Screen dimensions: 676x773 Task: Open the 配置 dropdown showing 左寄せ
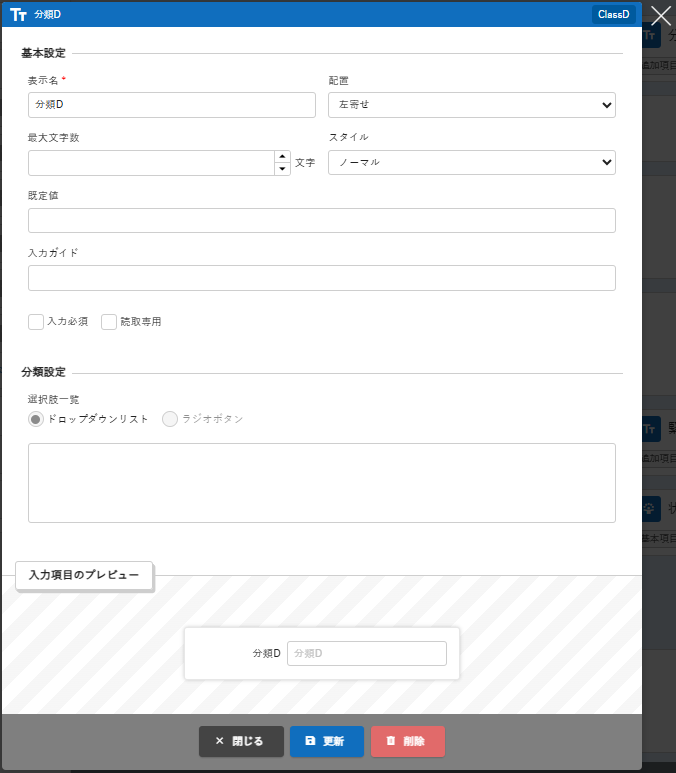click(471, 105)
